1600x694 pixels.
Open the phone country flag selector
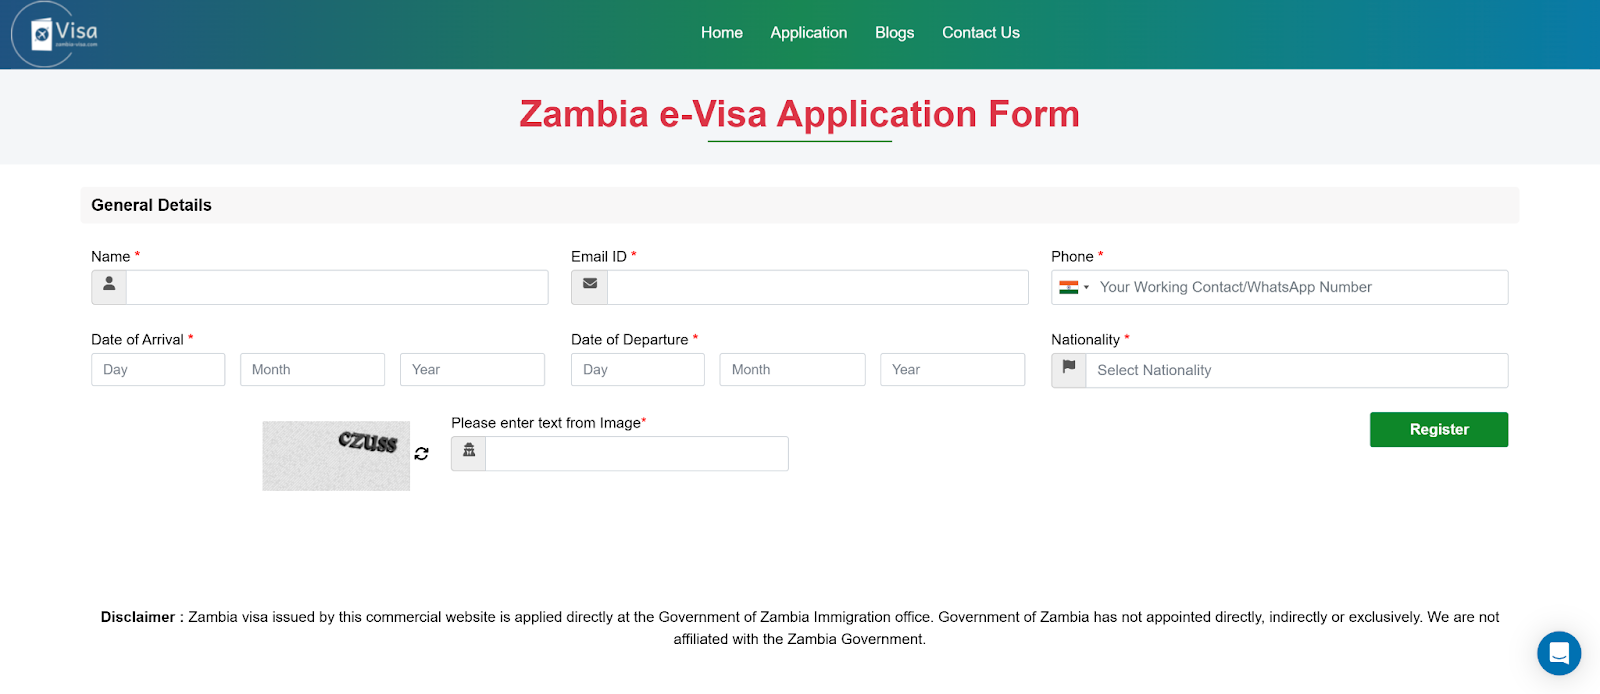(1074, 287)
